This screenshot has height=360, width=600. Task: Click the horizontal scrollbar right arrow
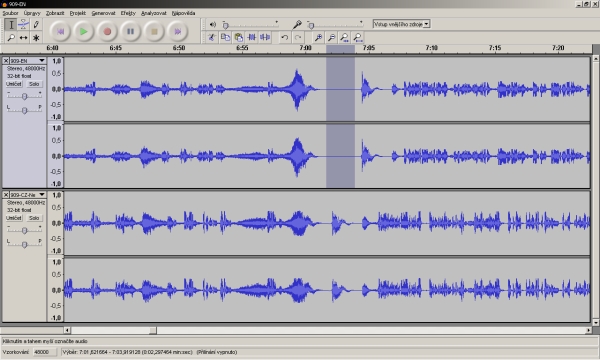[x=589, y=330]
